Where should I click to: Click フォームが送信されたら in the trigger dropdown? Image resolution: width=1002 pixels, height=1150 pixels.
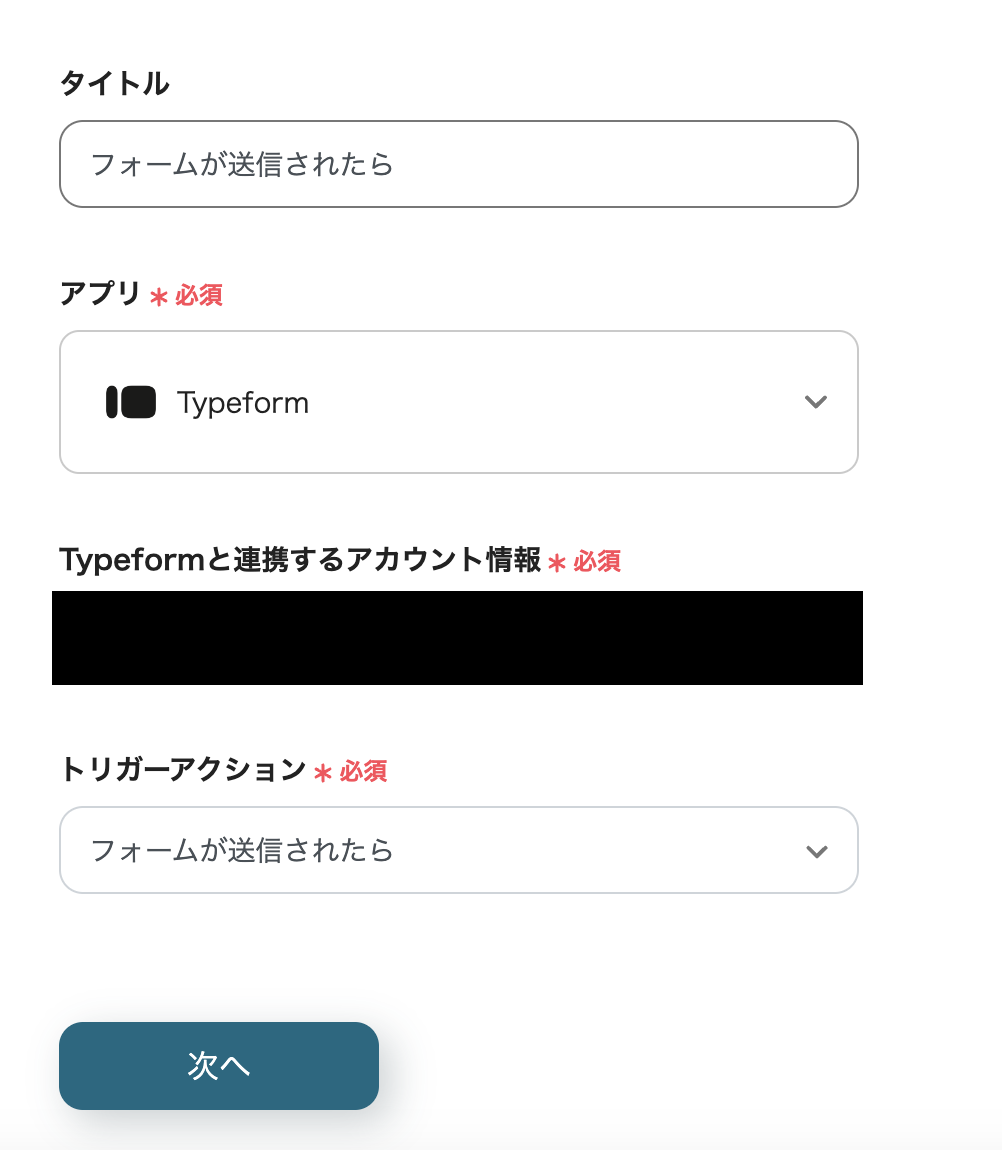(x=242, y=851)
